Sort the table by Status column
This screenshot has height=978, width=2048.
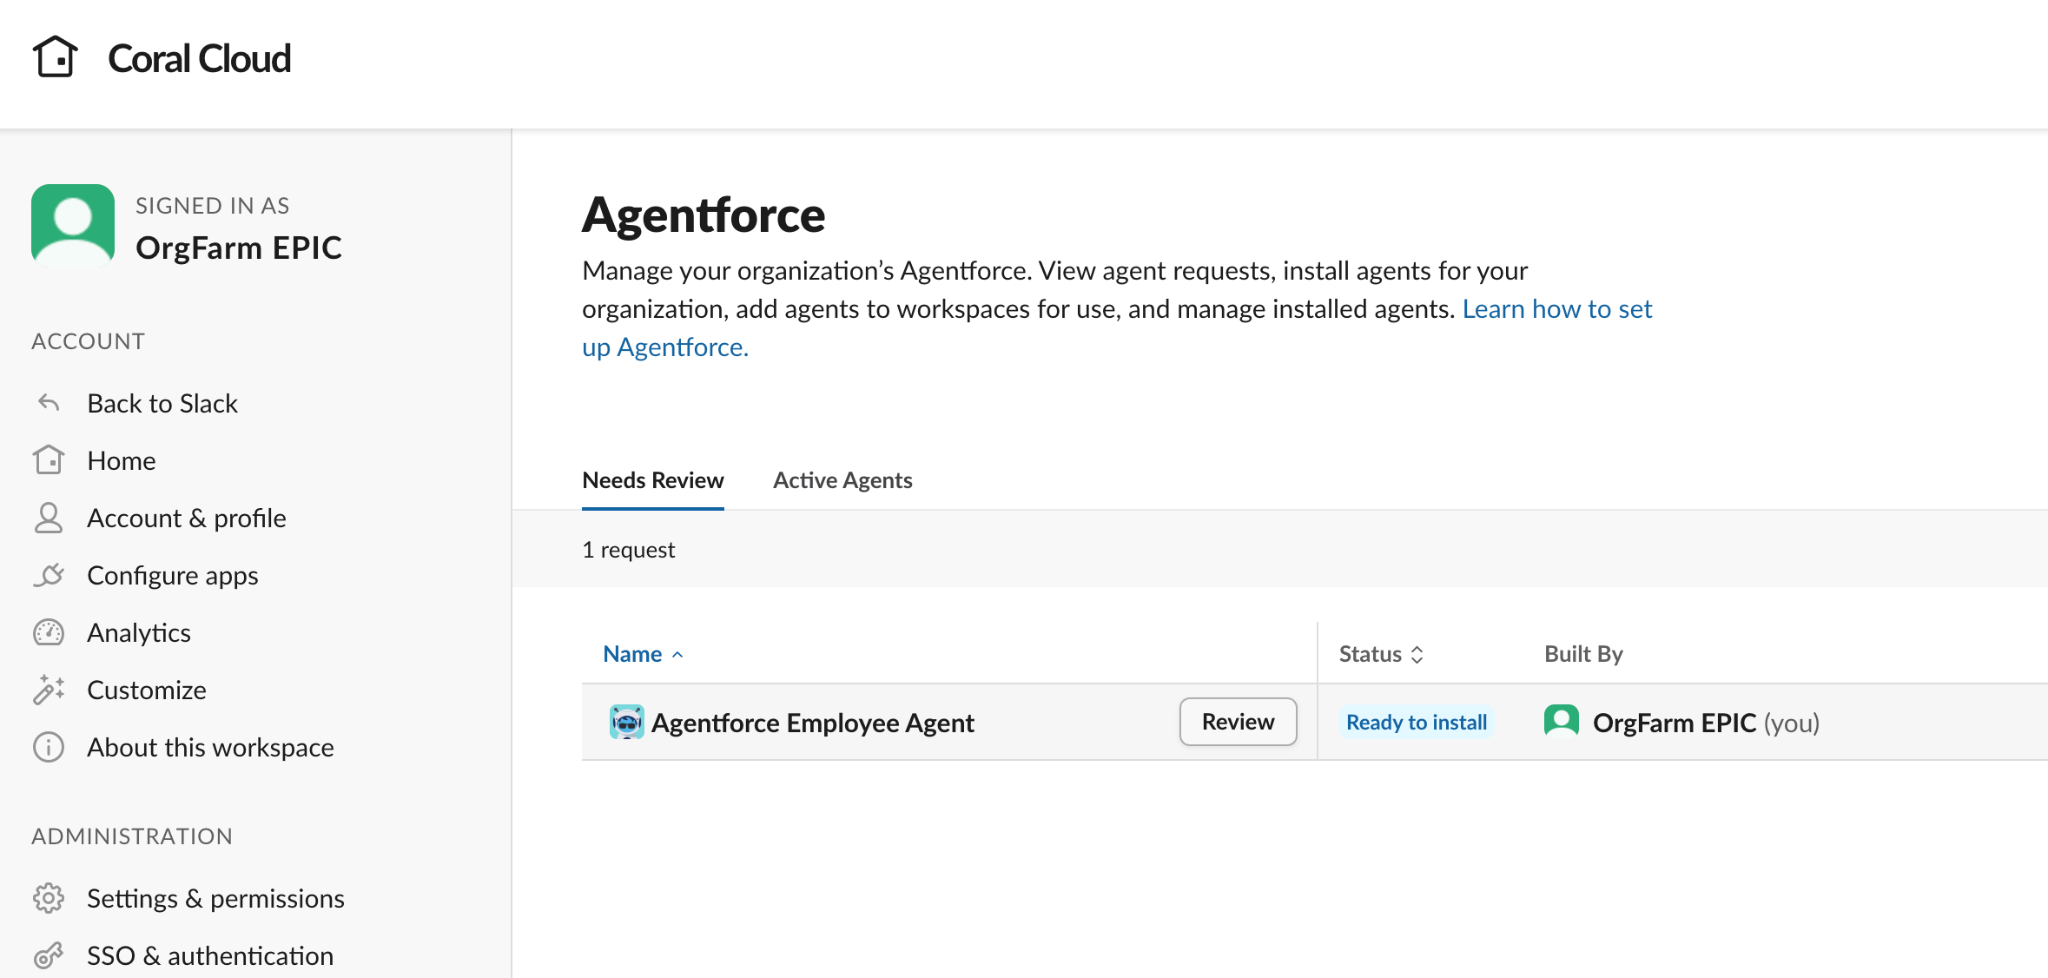pyautogui.click(x=1380, y=654)
